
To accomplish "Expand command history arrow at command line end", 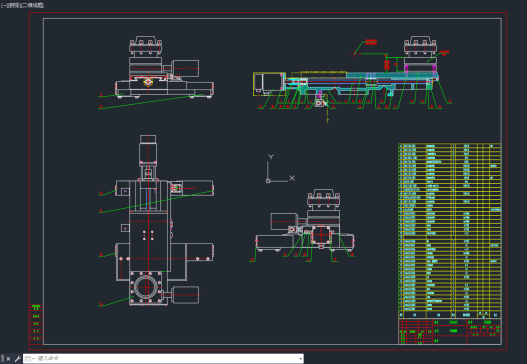I will tap(300, 359).
